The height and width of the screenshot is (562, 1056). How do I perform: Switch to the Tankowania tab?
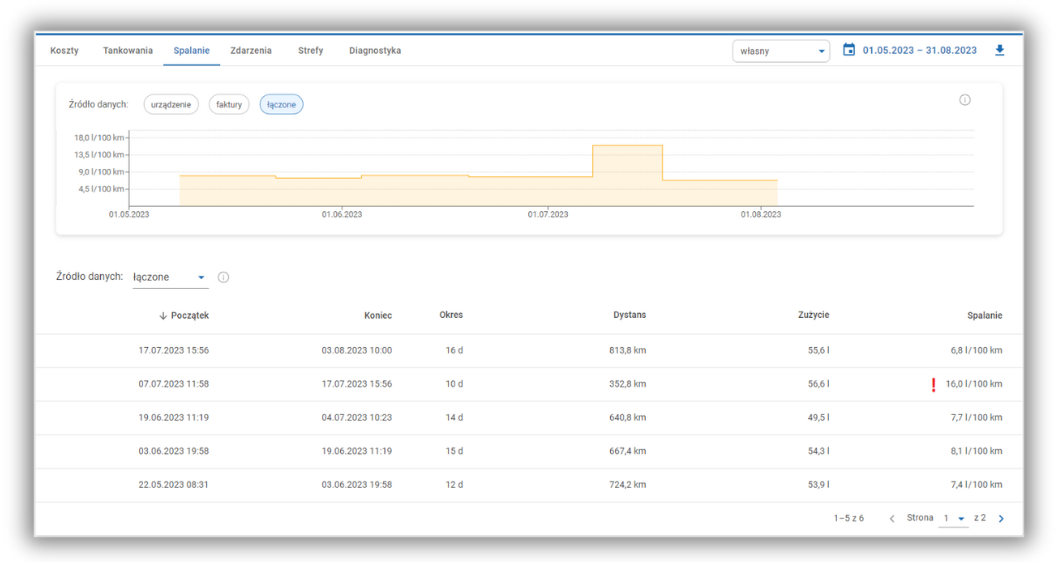pyautogui.click(x=128, y=51)
